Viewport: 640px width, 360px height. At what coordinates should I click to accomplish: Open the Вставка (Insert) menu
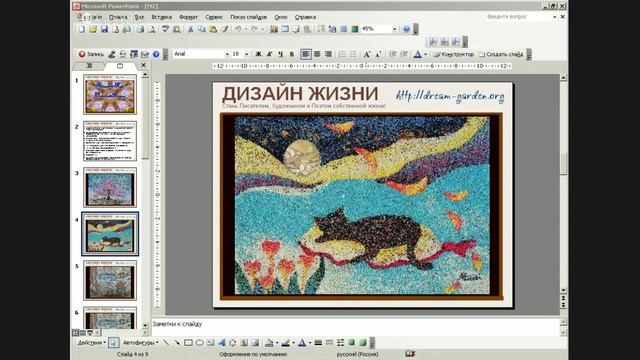pyautogui.click(x=161, y=17)
